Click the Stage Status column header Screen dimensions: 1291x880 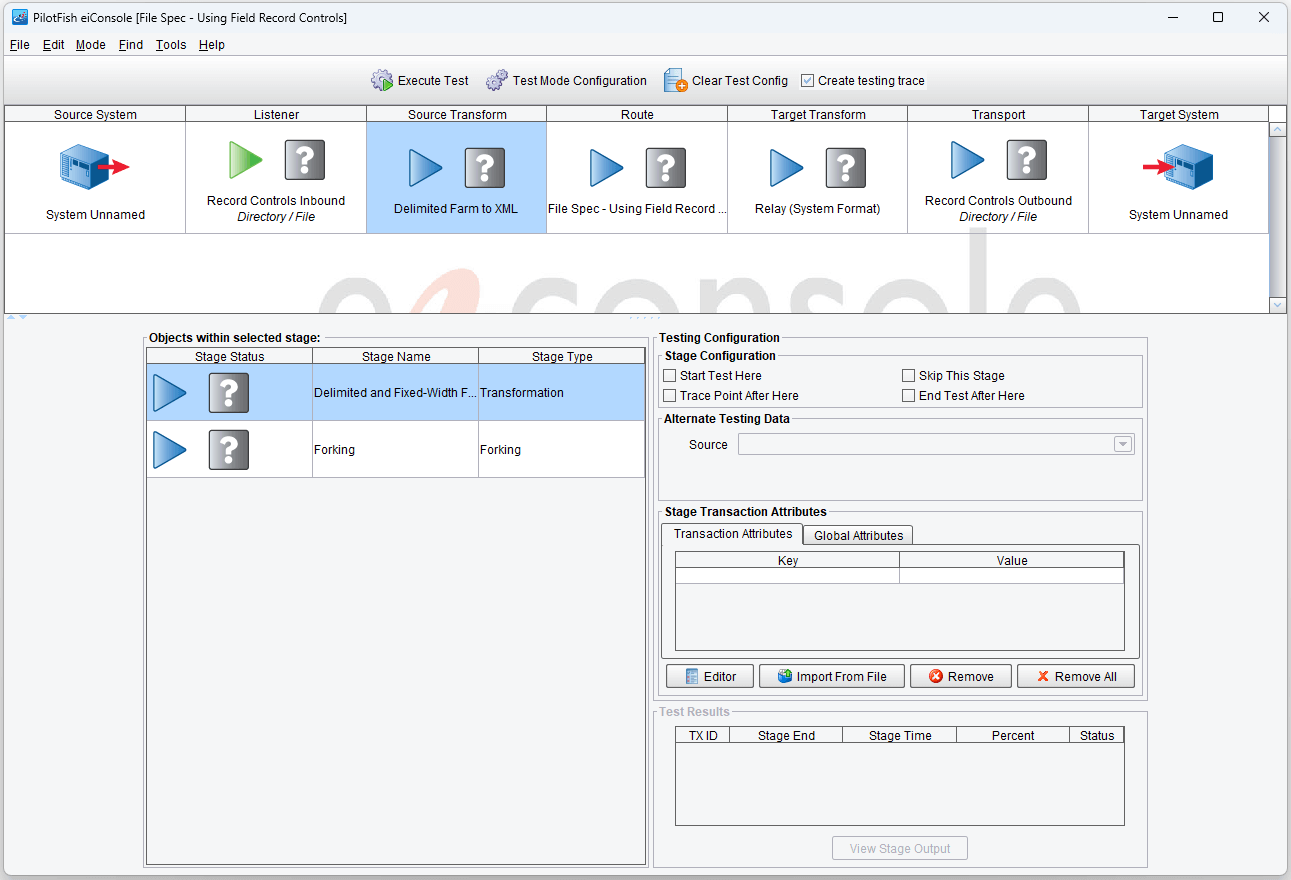(230, 356)
